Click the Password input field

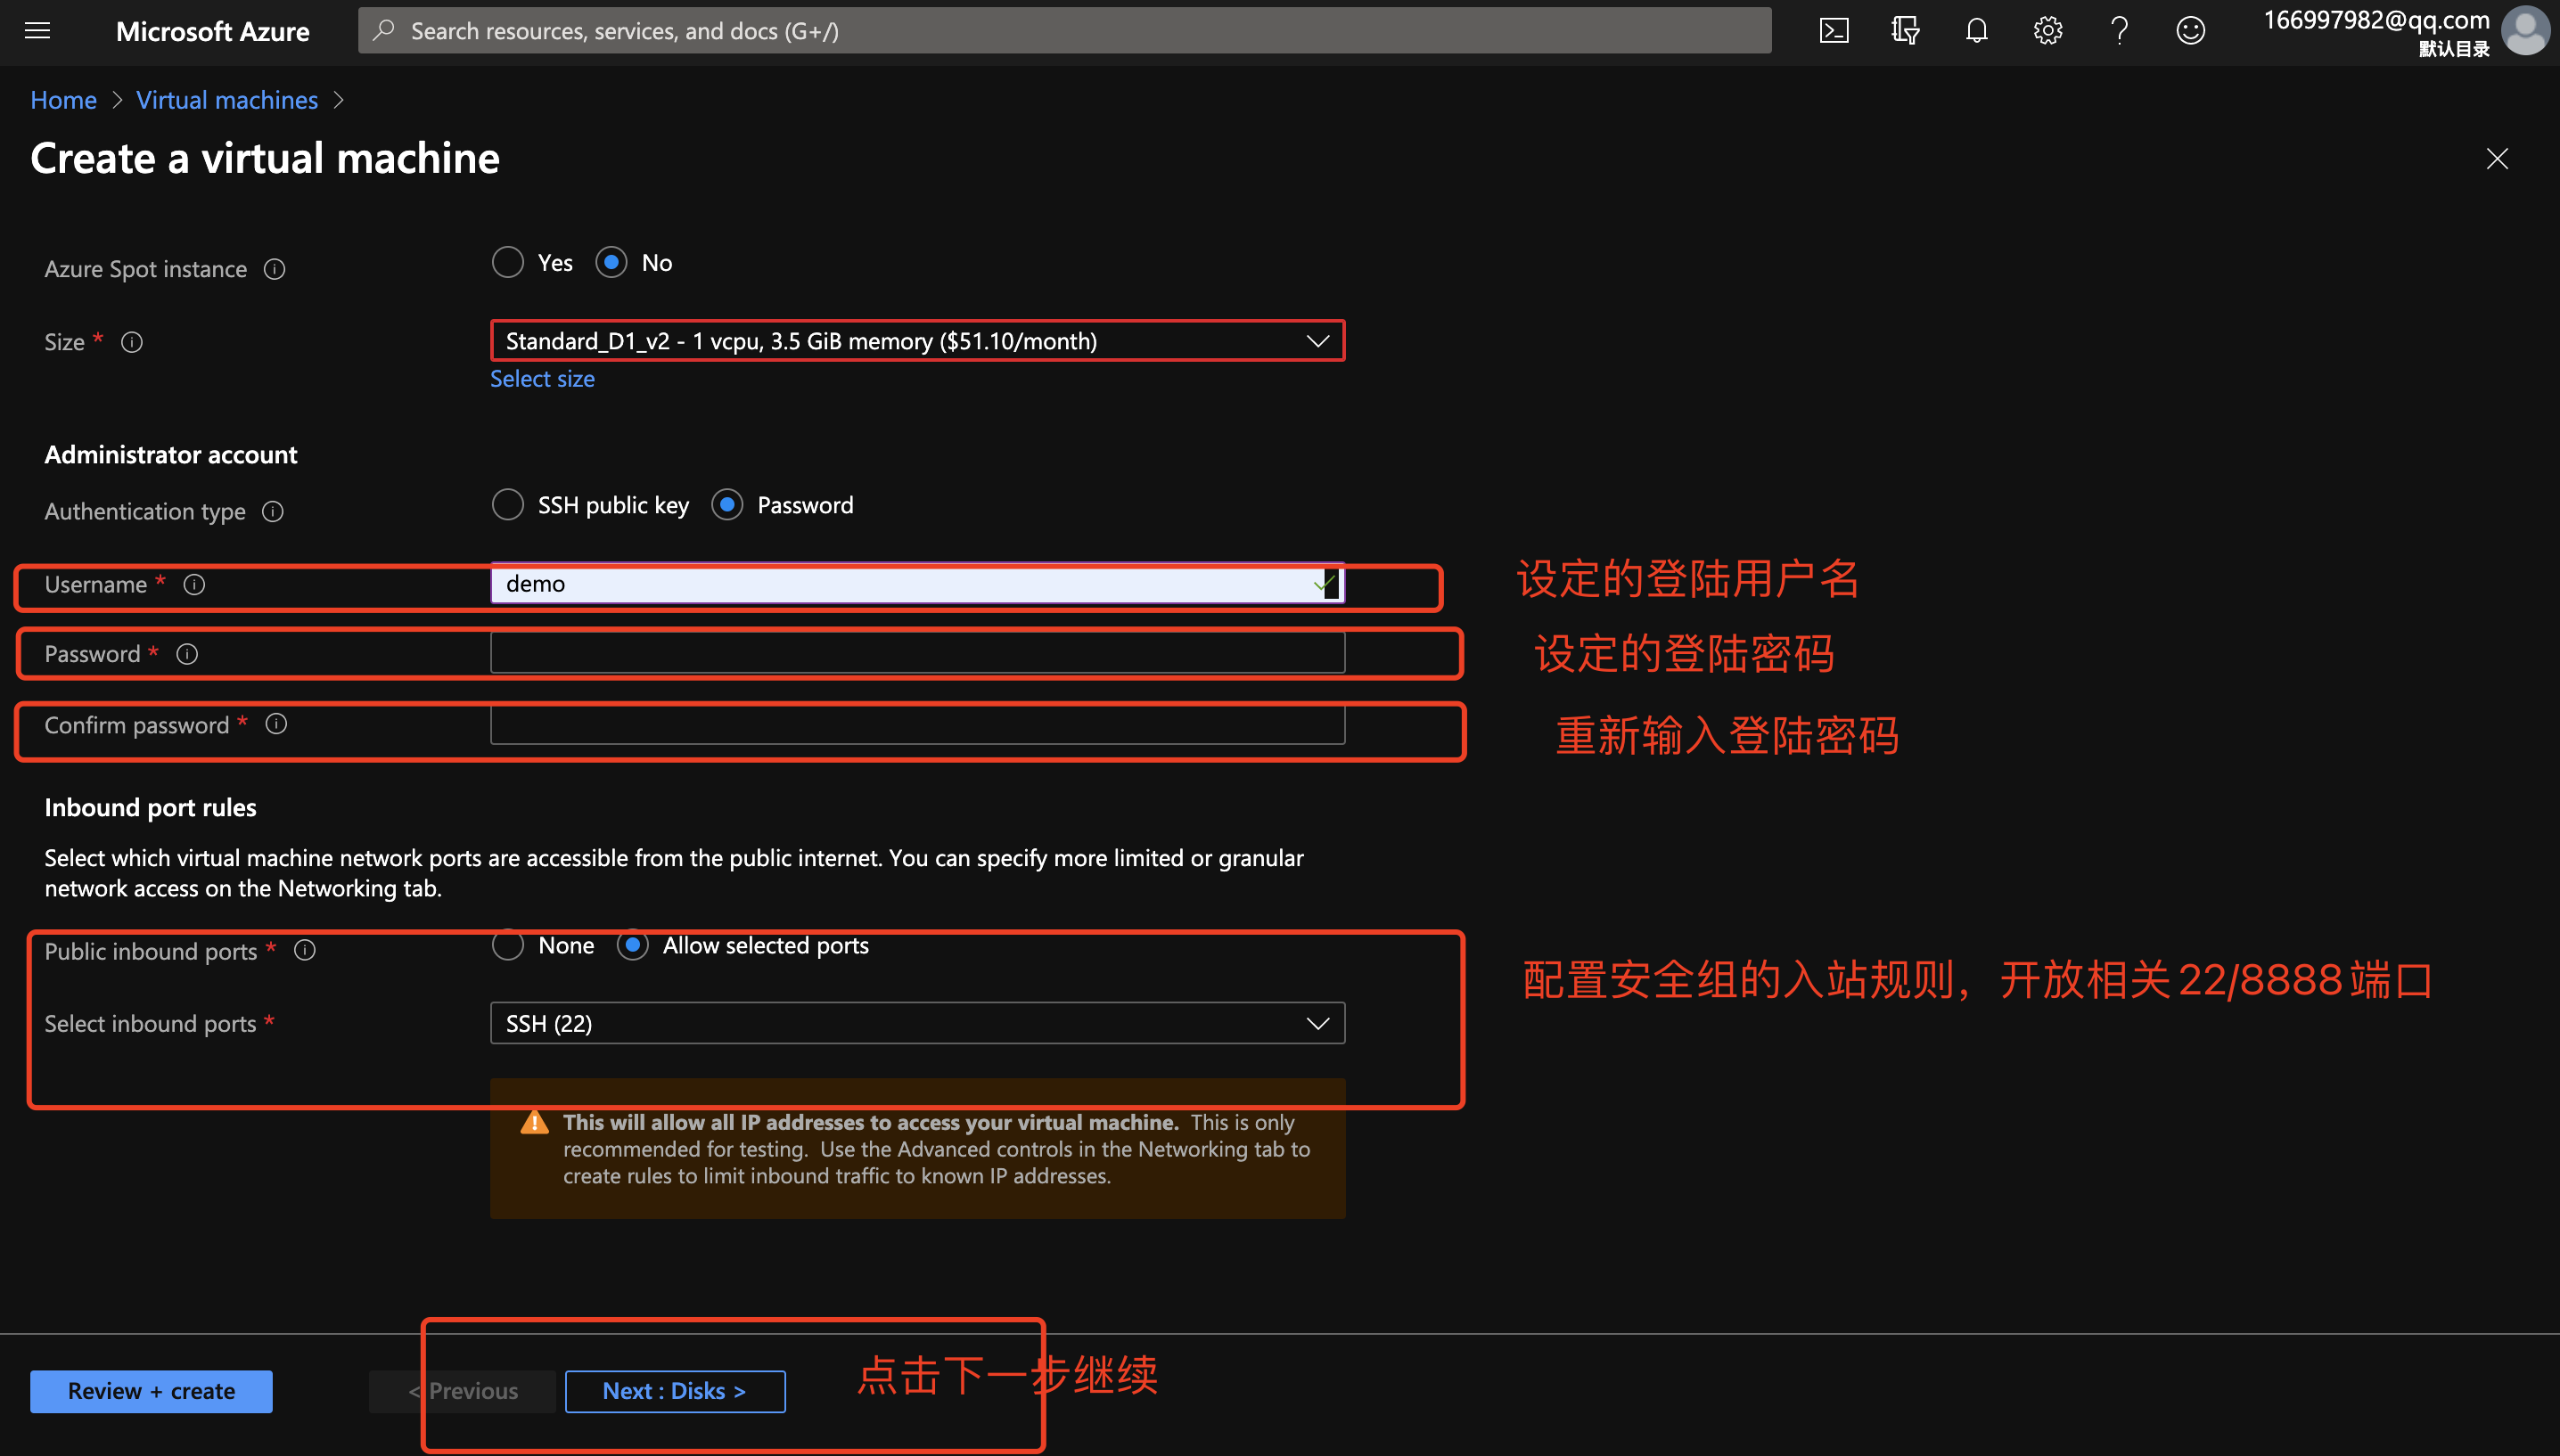[917, 653]
